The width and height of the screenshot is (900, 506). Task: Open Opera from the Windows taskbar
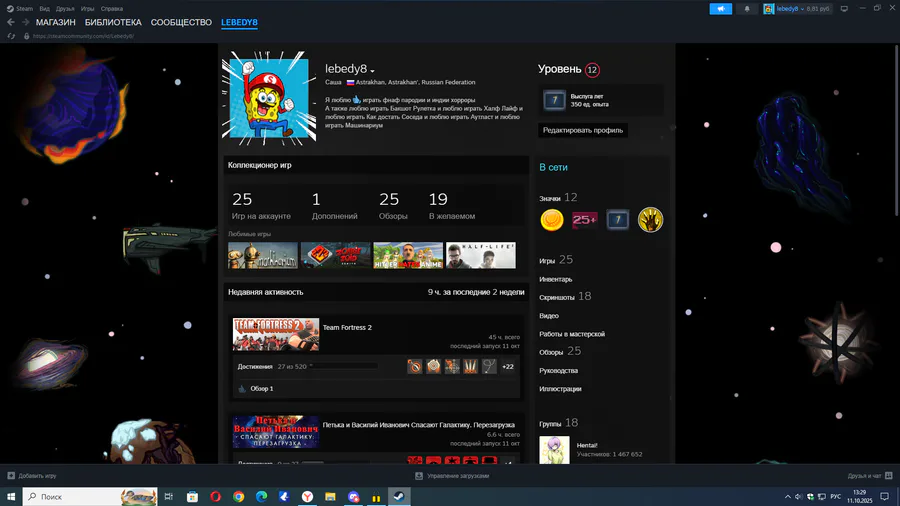point(215,496)
